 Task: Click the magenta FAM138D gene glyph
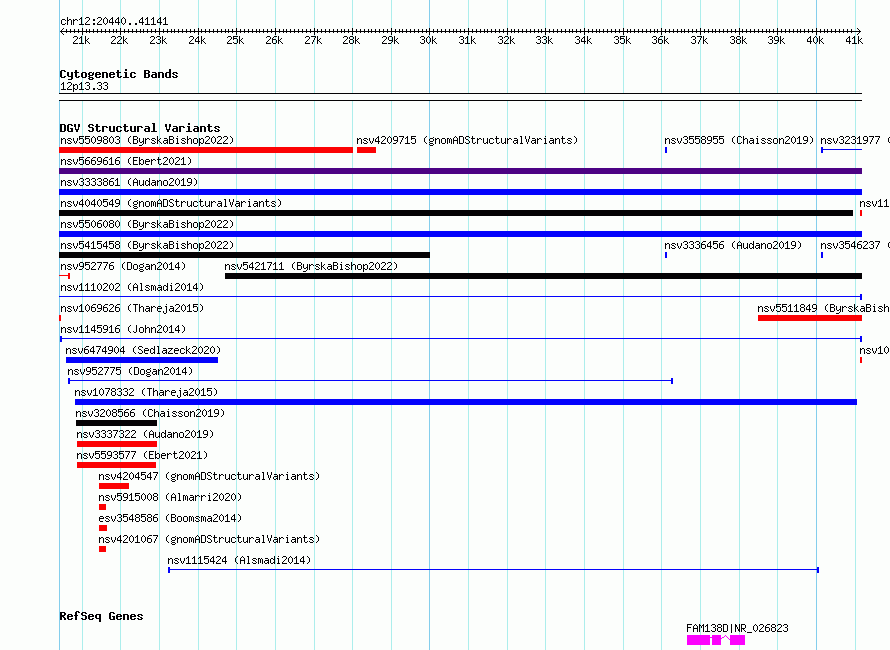[716, 640]
